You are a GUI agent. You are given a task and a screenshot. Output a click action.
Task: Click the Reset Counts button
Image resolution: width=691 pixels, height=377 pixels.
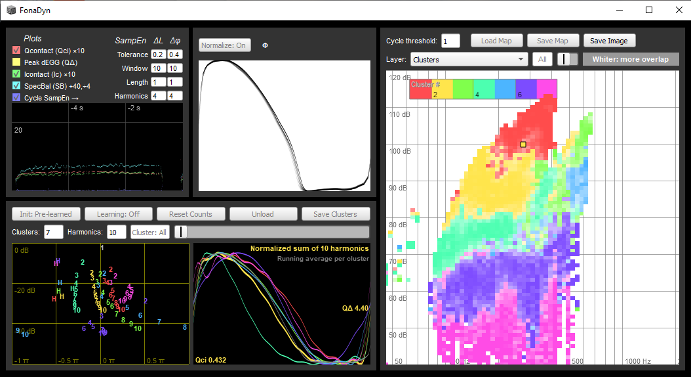coord(191,214)
